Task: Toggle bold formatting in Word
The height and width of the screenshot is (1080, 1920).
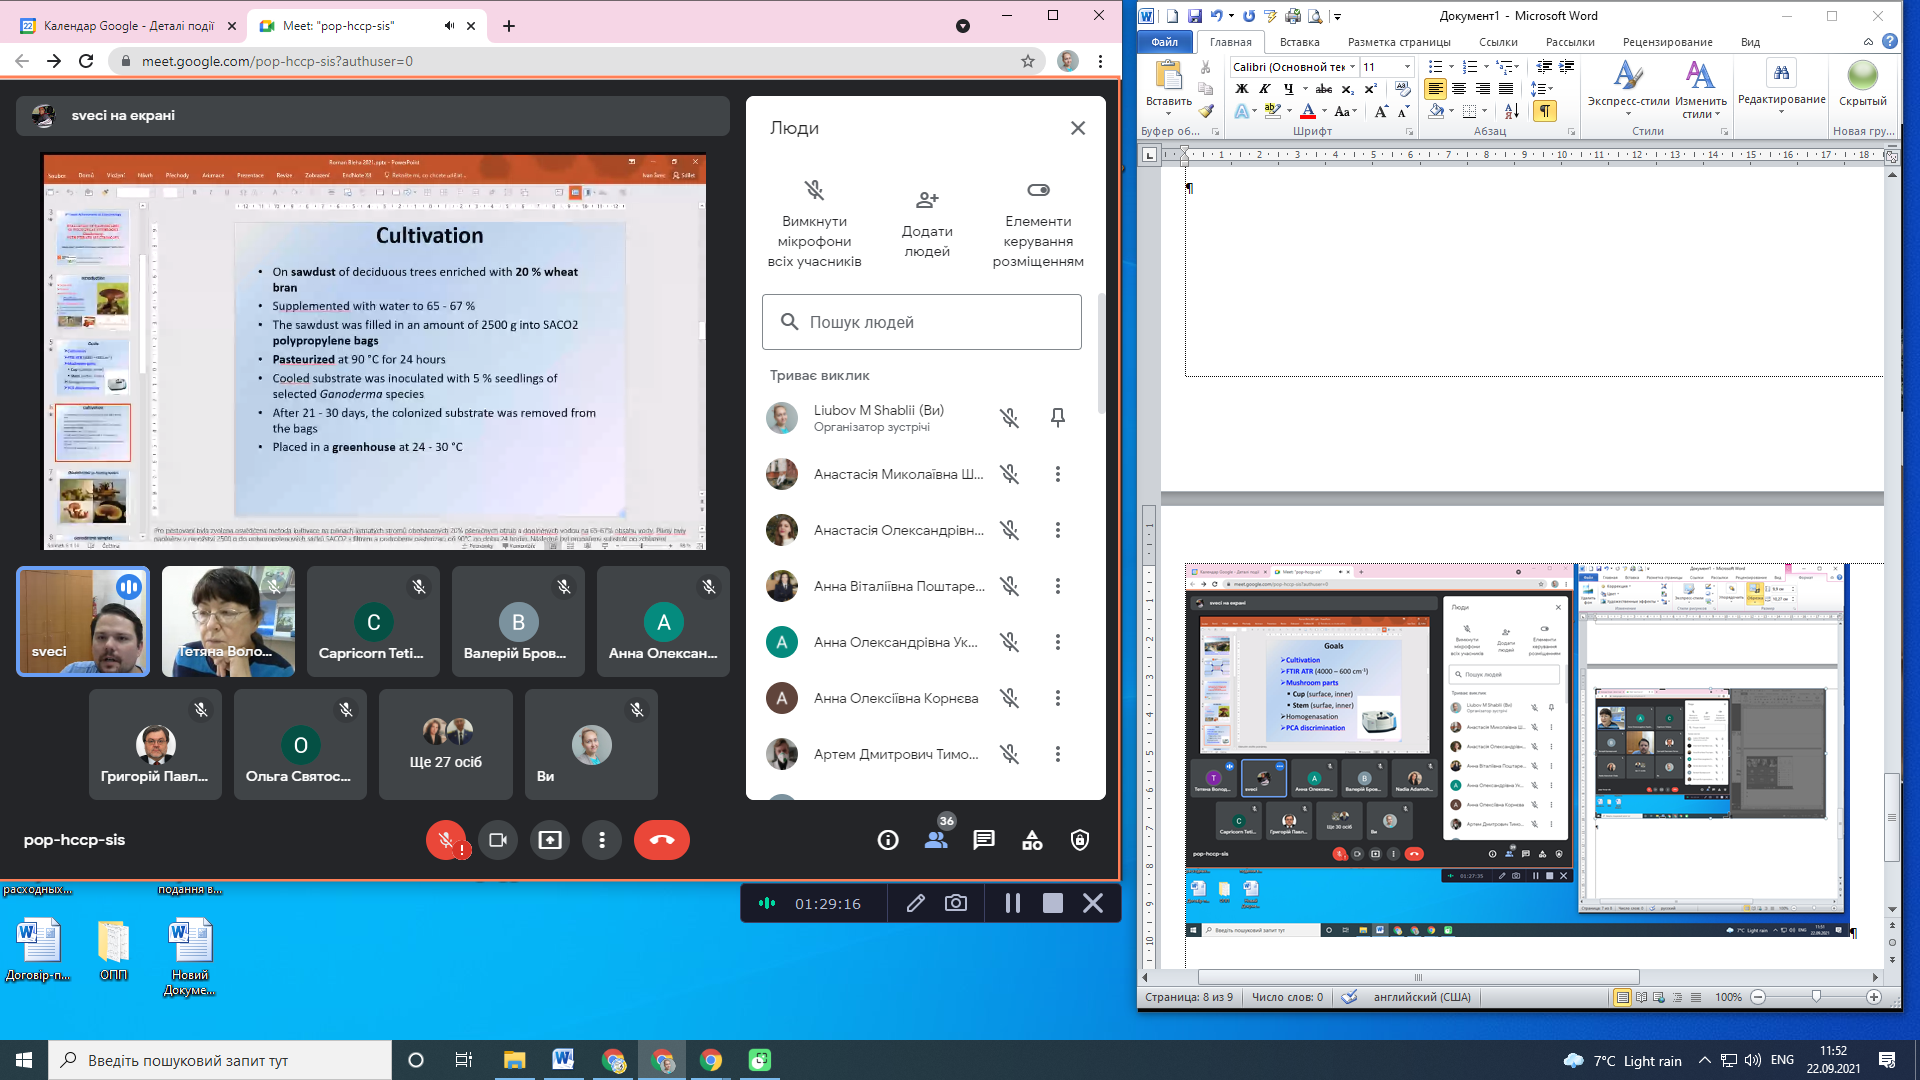Action: pos(1242,89)
